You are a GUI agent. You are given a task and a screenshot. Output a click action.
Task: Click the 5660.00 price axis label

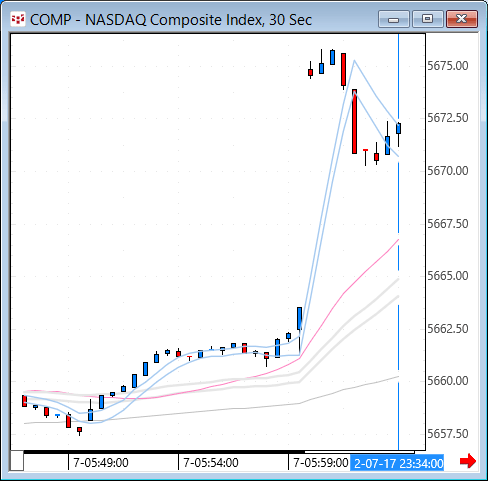pyautogui.click(x=448, y=381)
